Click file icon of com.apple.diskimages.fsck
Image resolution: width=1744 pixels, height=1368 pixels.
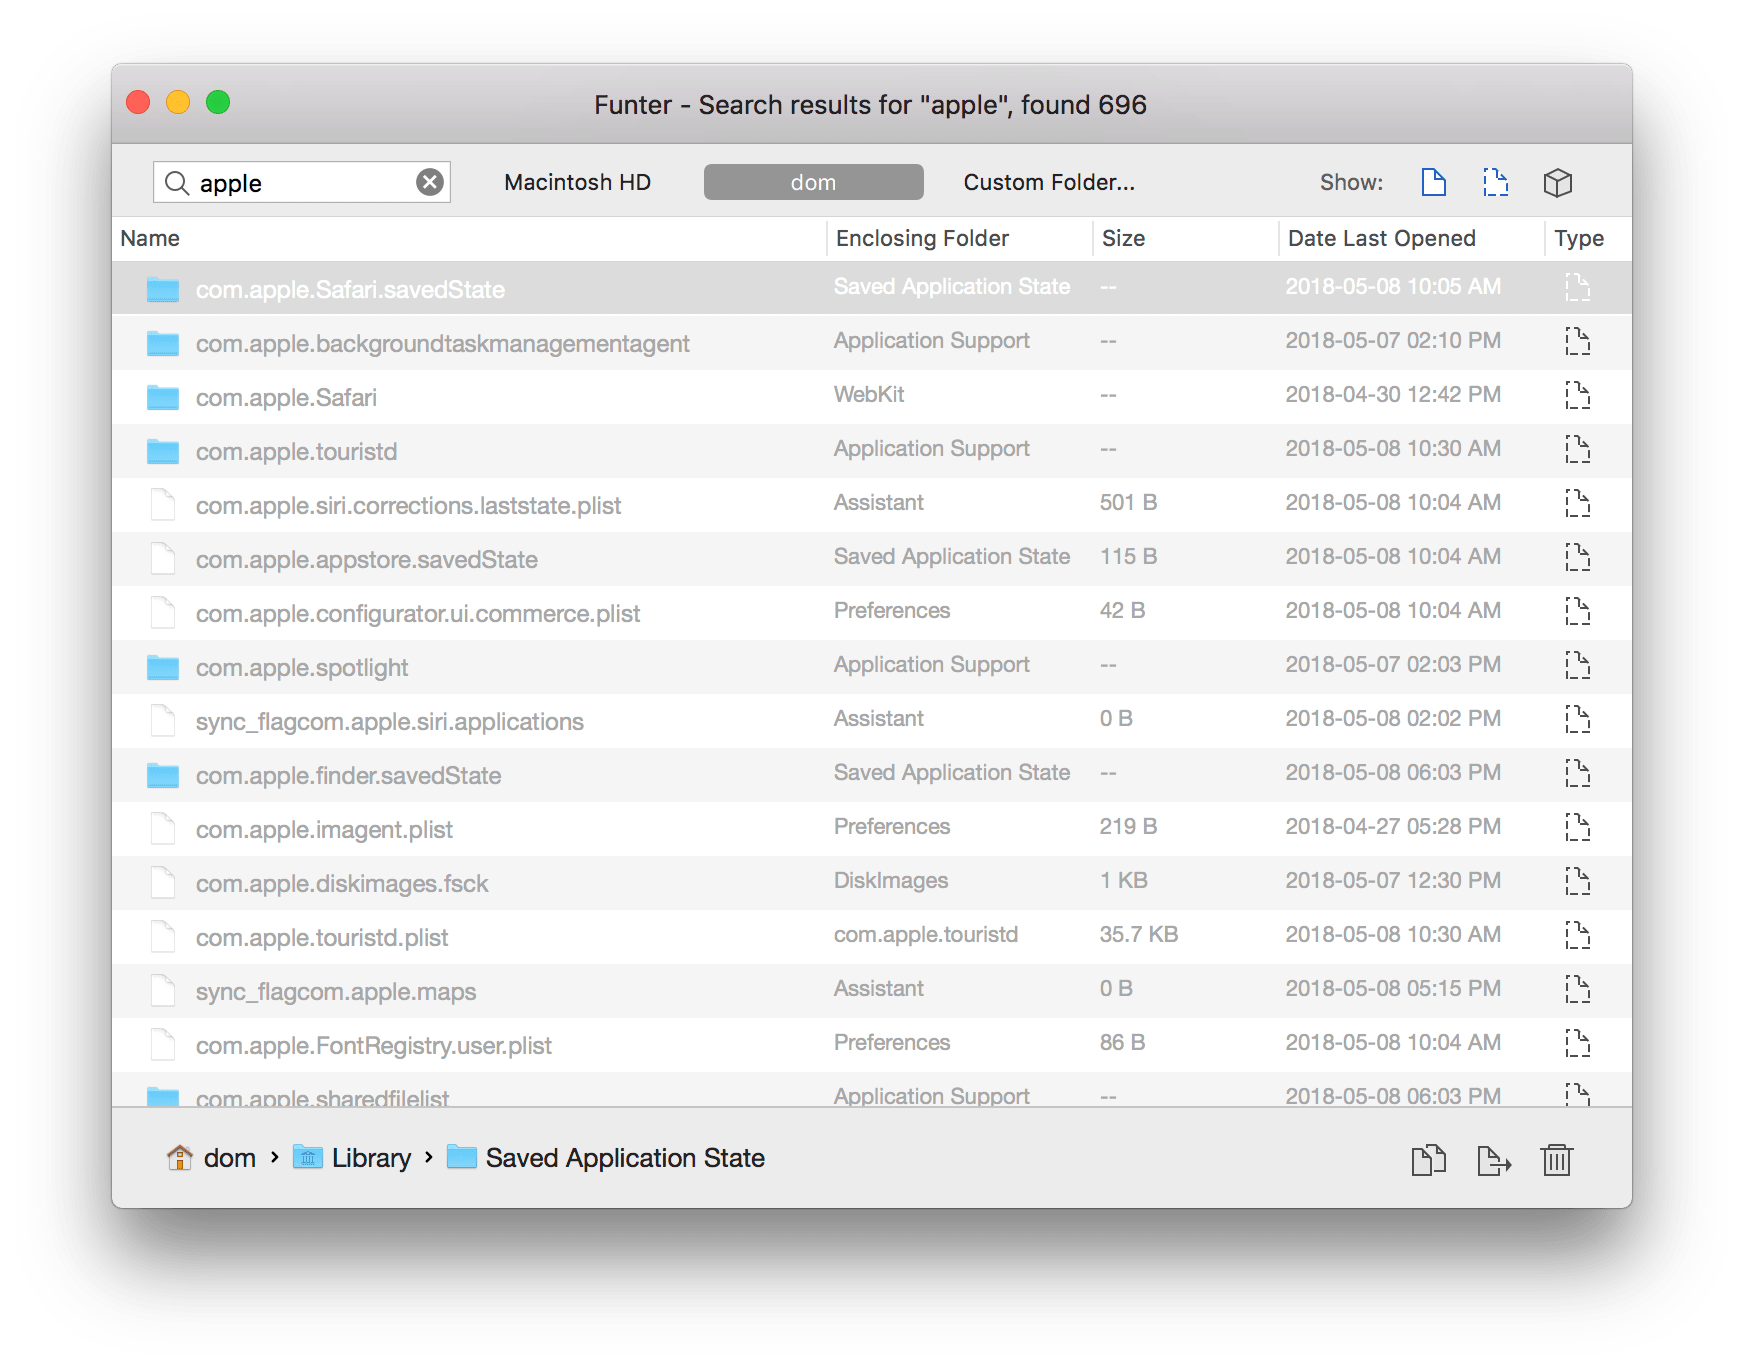(x=163, y=882)
